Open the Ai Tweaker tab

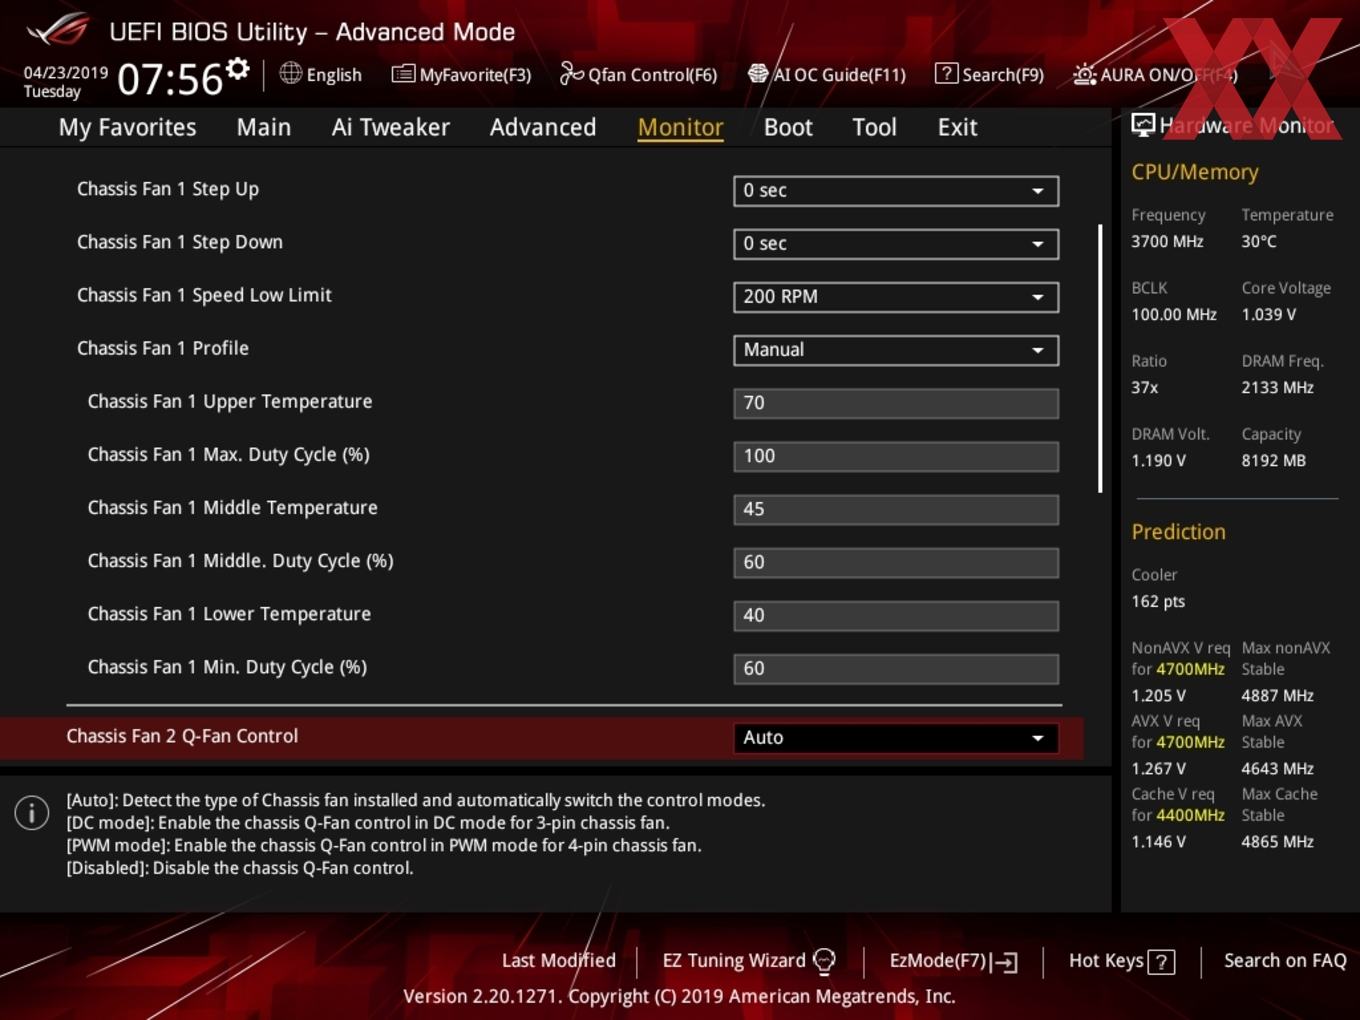click(x=390, y=127)
